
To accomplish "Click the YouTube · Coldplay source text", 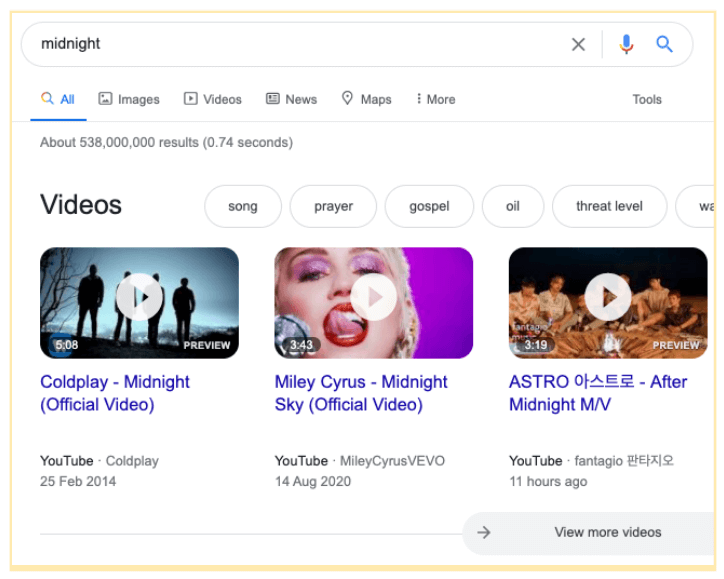I will click(x=99, y=461).
